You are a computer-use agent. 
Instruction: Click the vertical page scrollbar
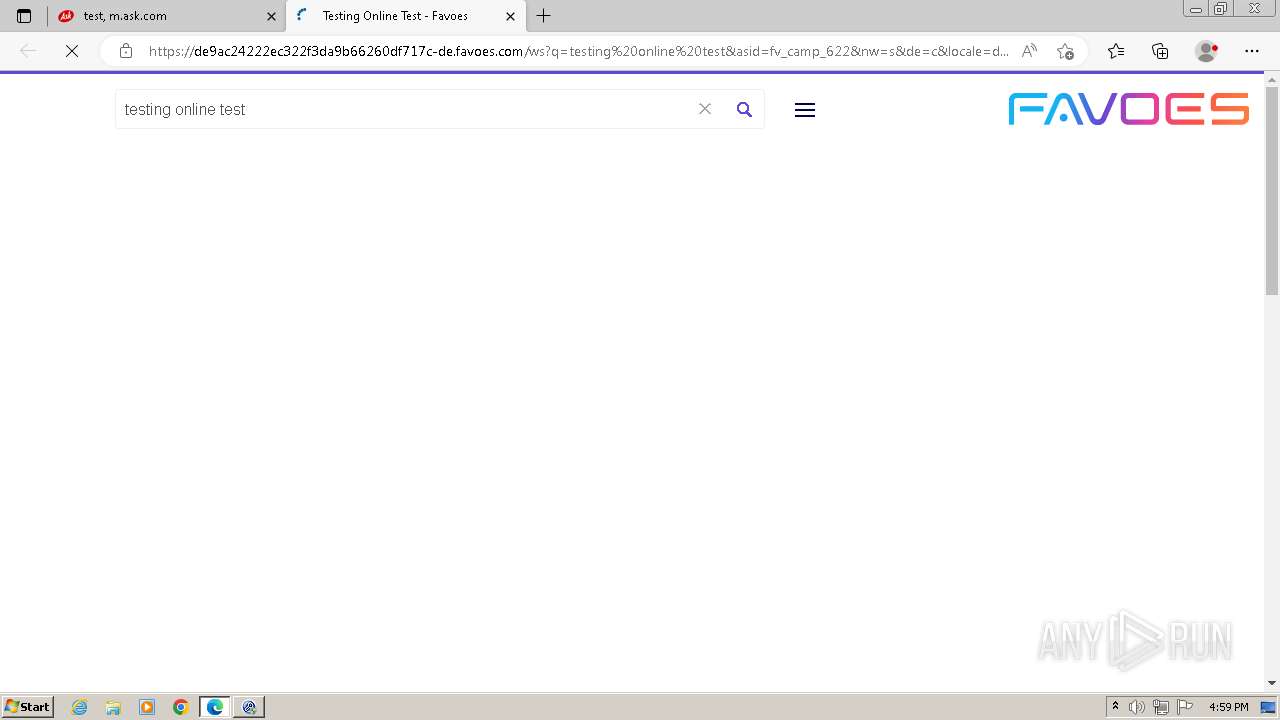click(1272, 190)
